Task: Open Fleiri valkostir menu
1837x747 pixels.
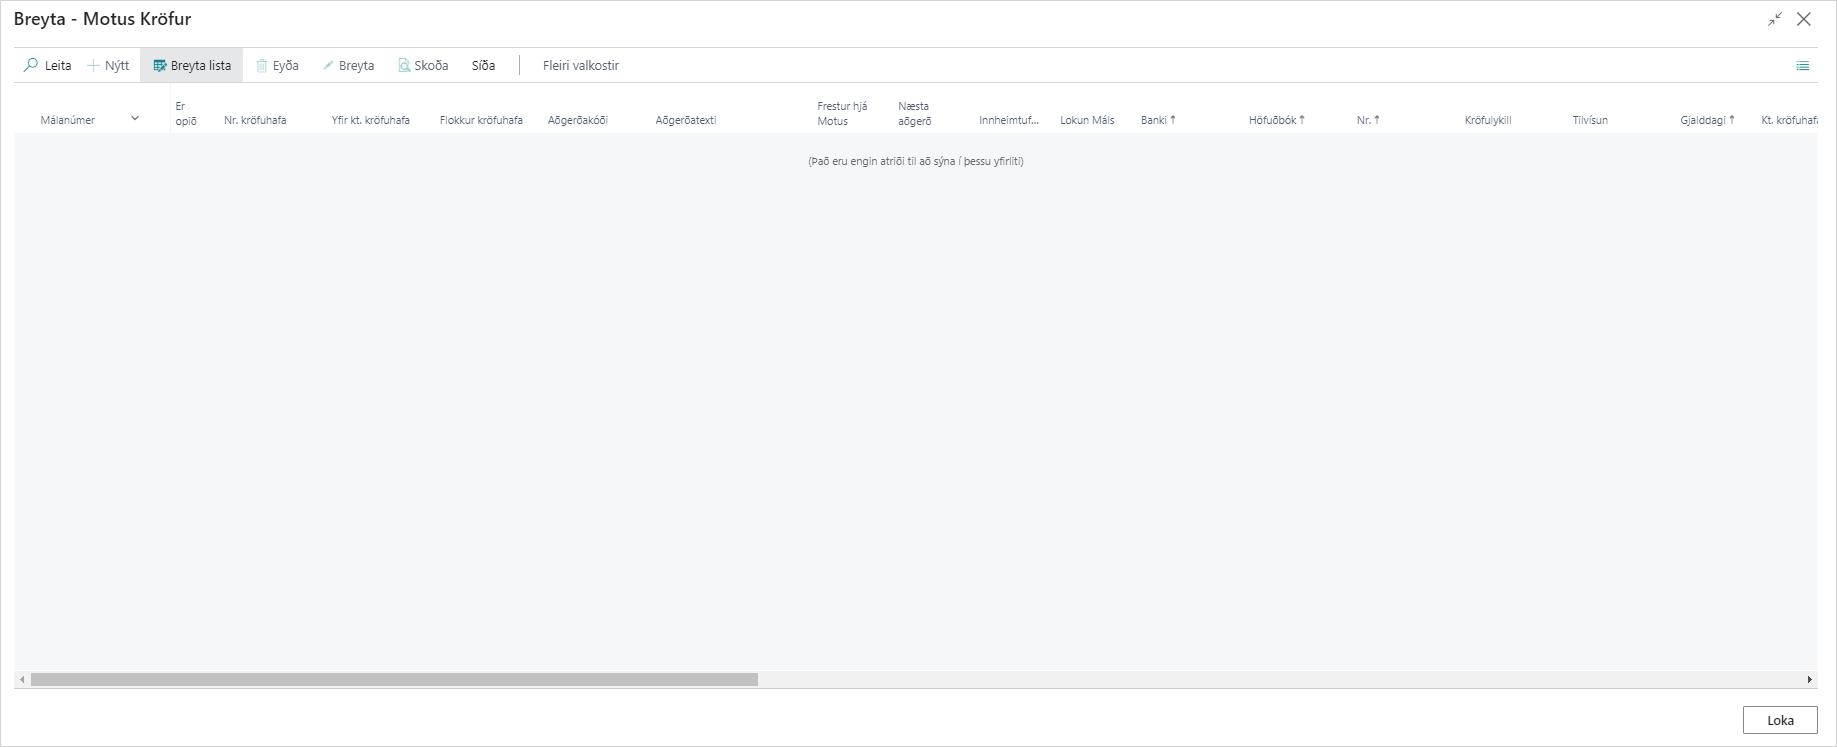Action: (x=580, y=66)
